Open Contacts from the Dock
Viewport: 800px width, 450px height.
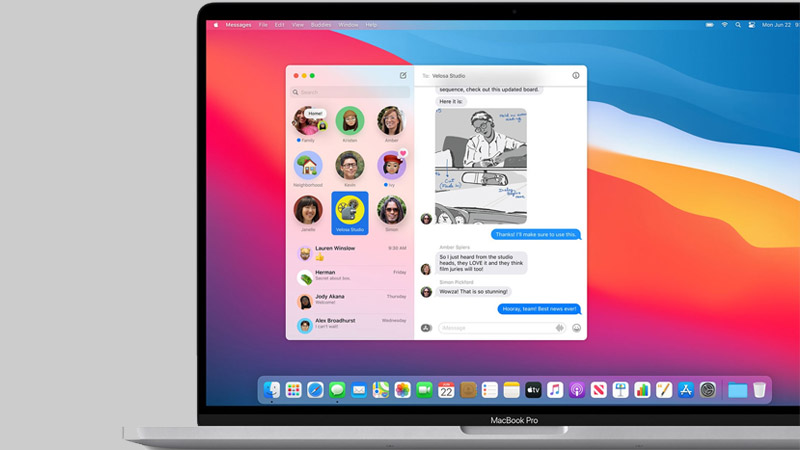point(468,390)
